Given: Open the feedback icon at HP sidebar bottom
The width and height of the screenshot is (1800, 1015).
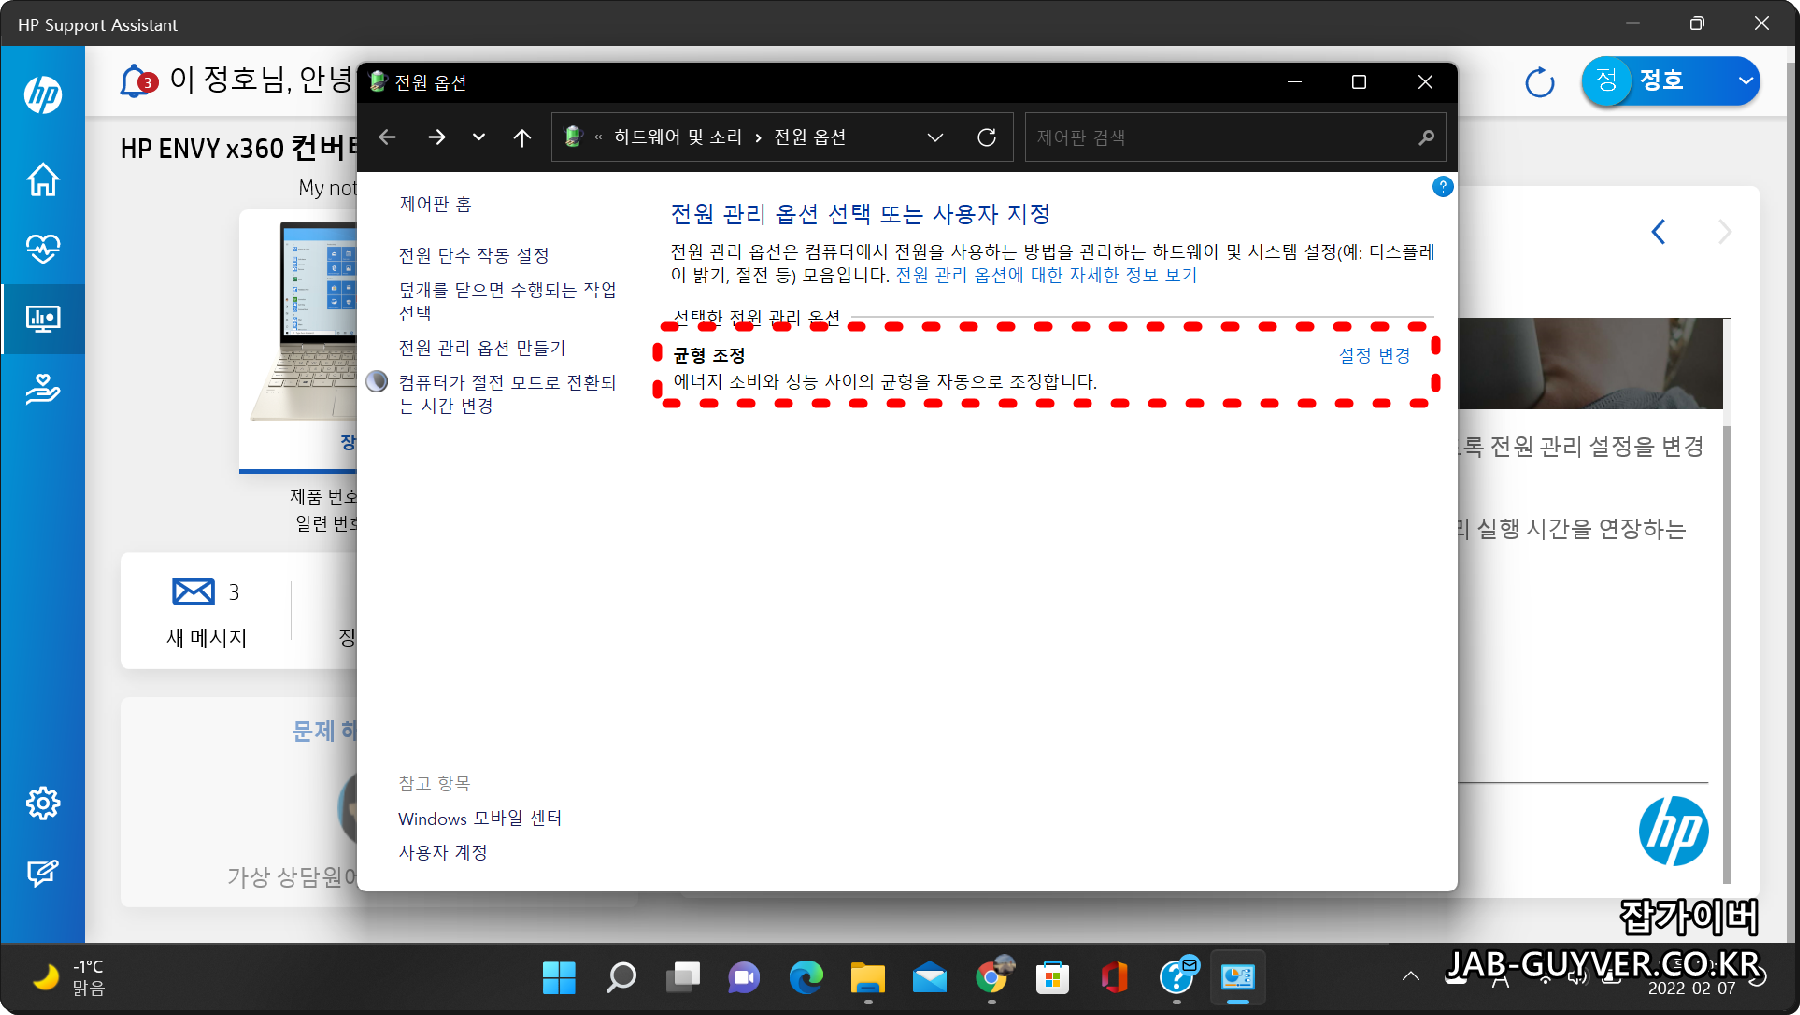Looking at the screenshot, I should point(43,873).
